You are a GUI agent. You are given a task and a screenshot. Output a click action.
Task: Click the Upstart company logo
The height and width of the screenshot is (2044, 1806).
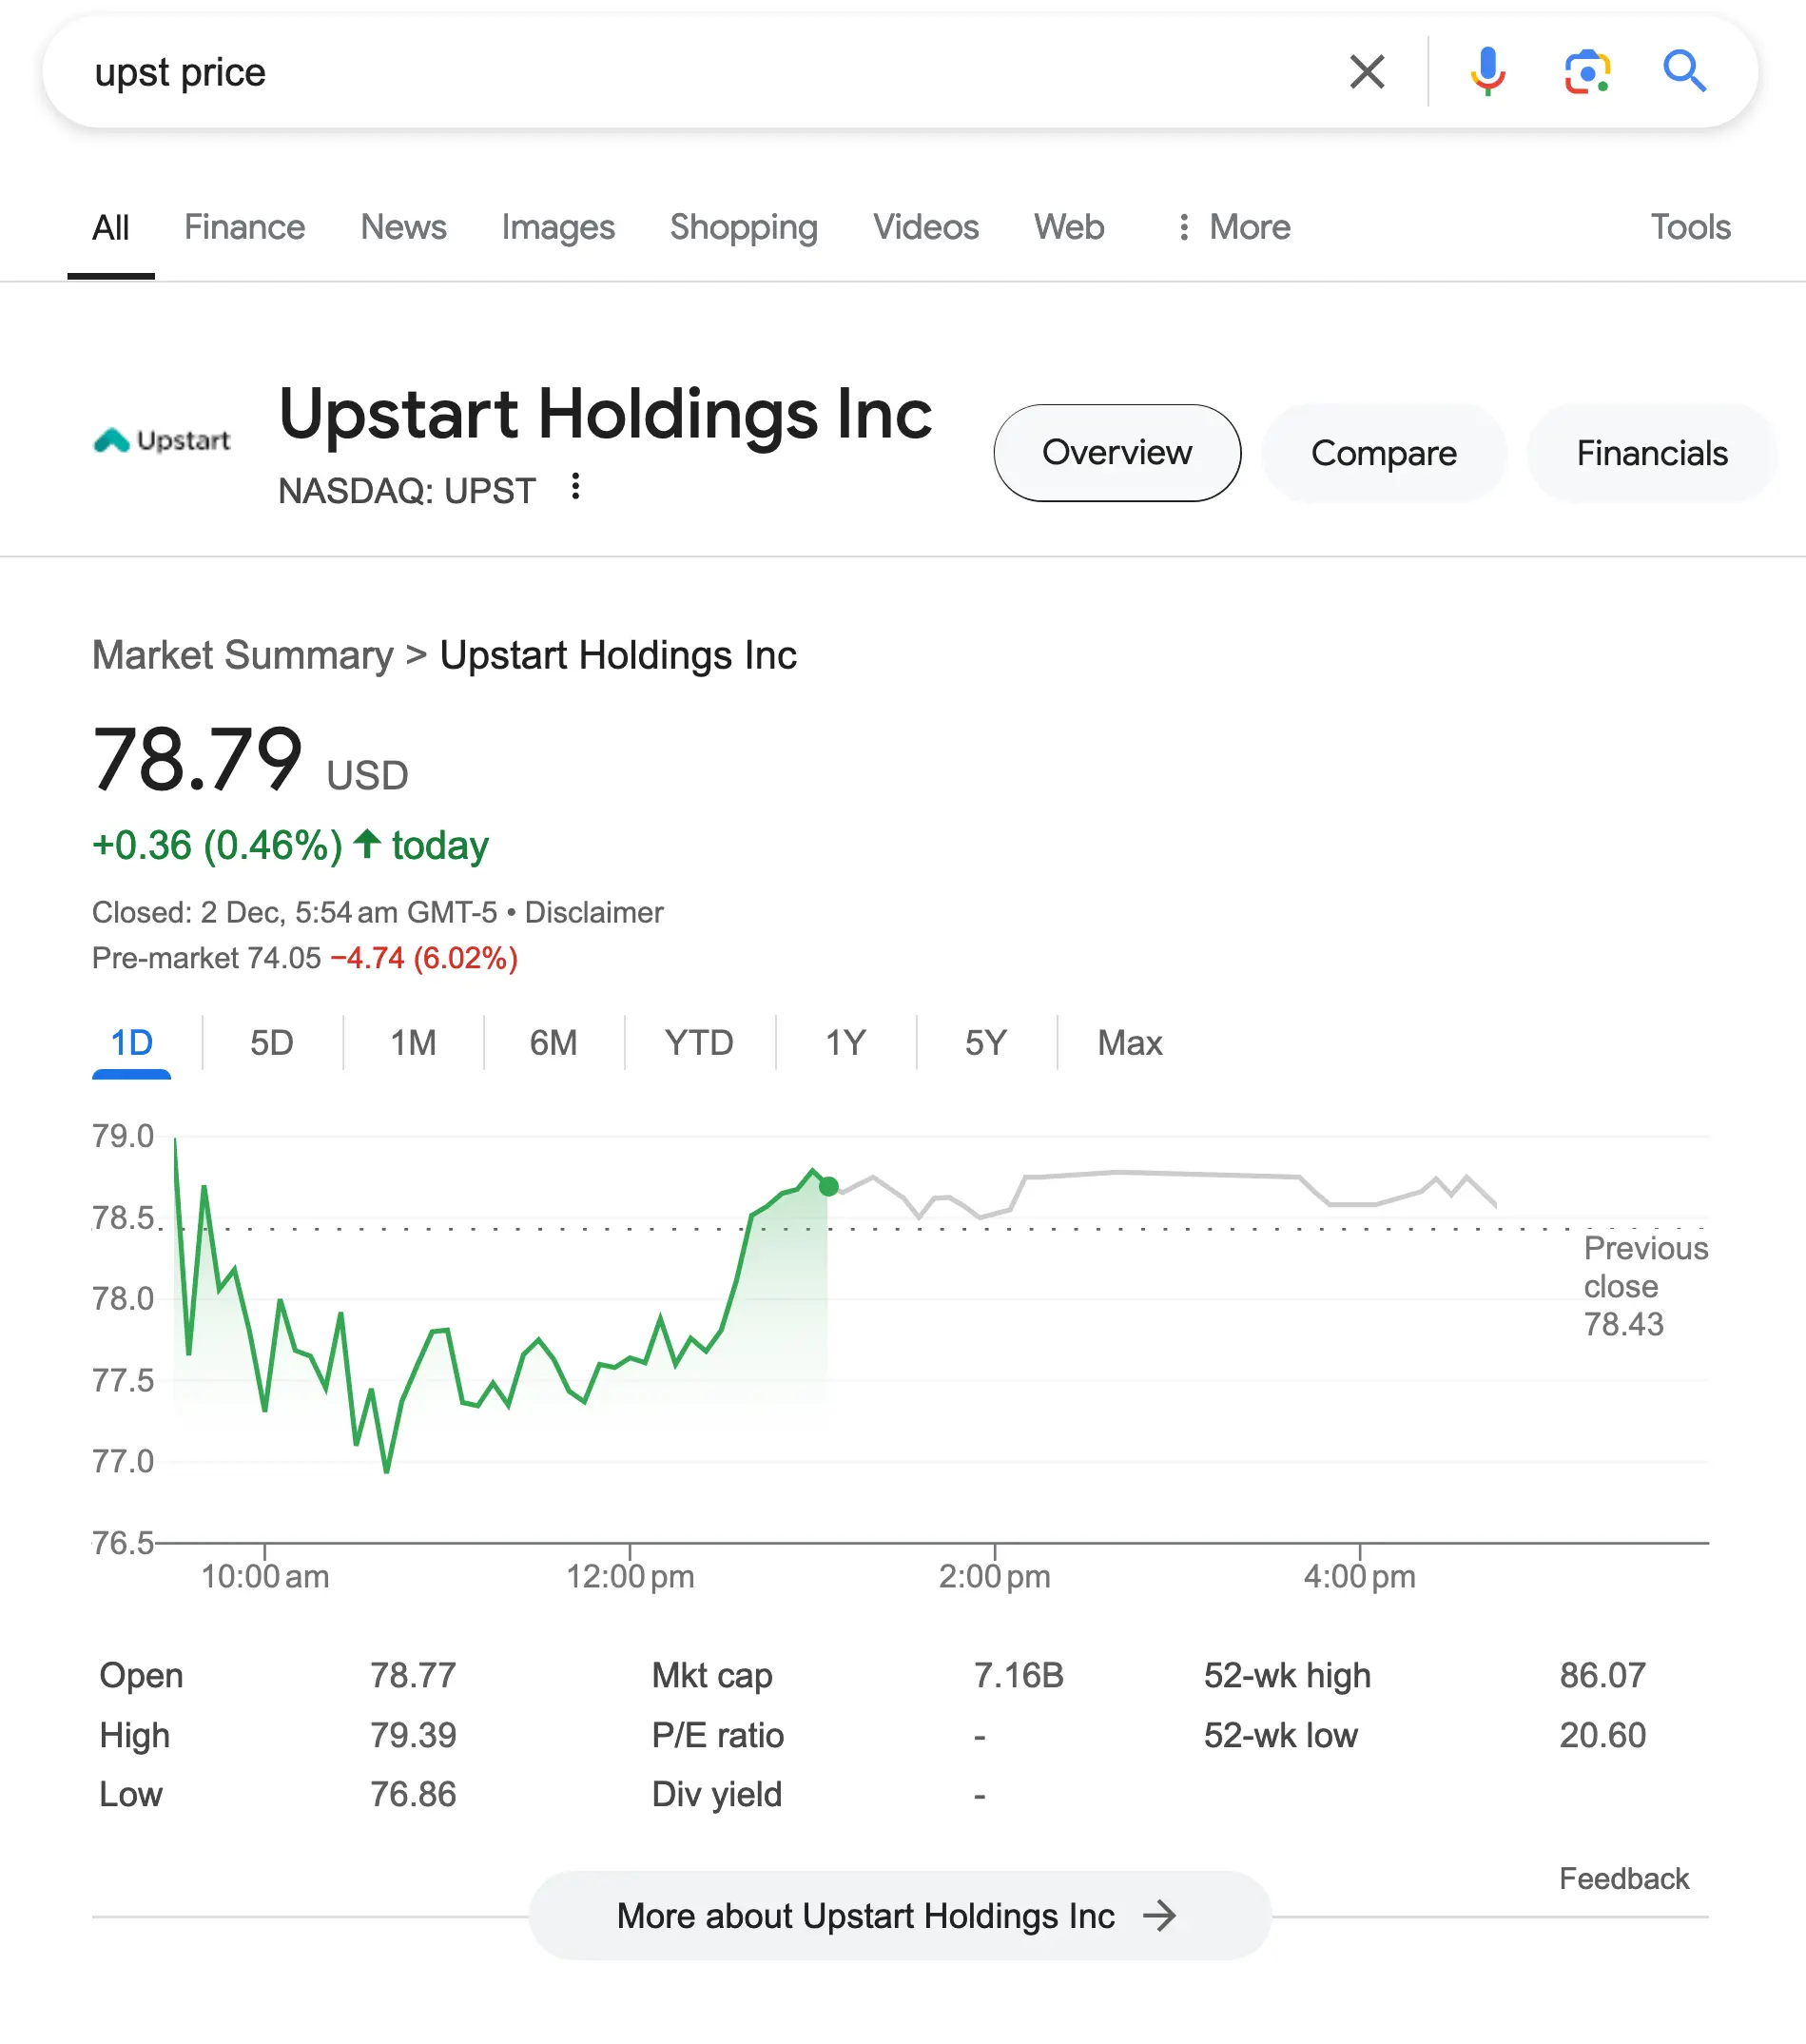pos(162,440)
